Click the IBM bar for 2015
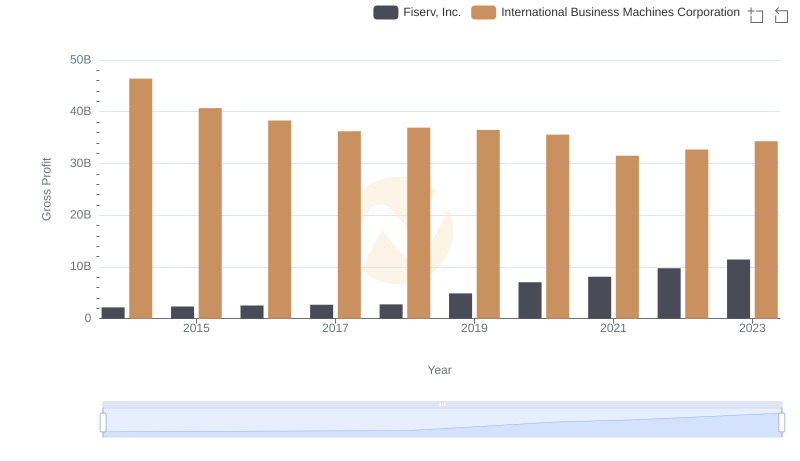800x461 pixels. (210, 213)
